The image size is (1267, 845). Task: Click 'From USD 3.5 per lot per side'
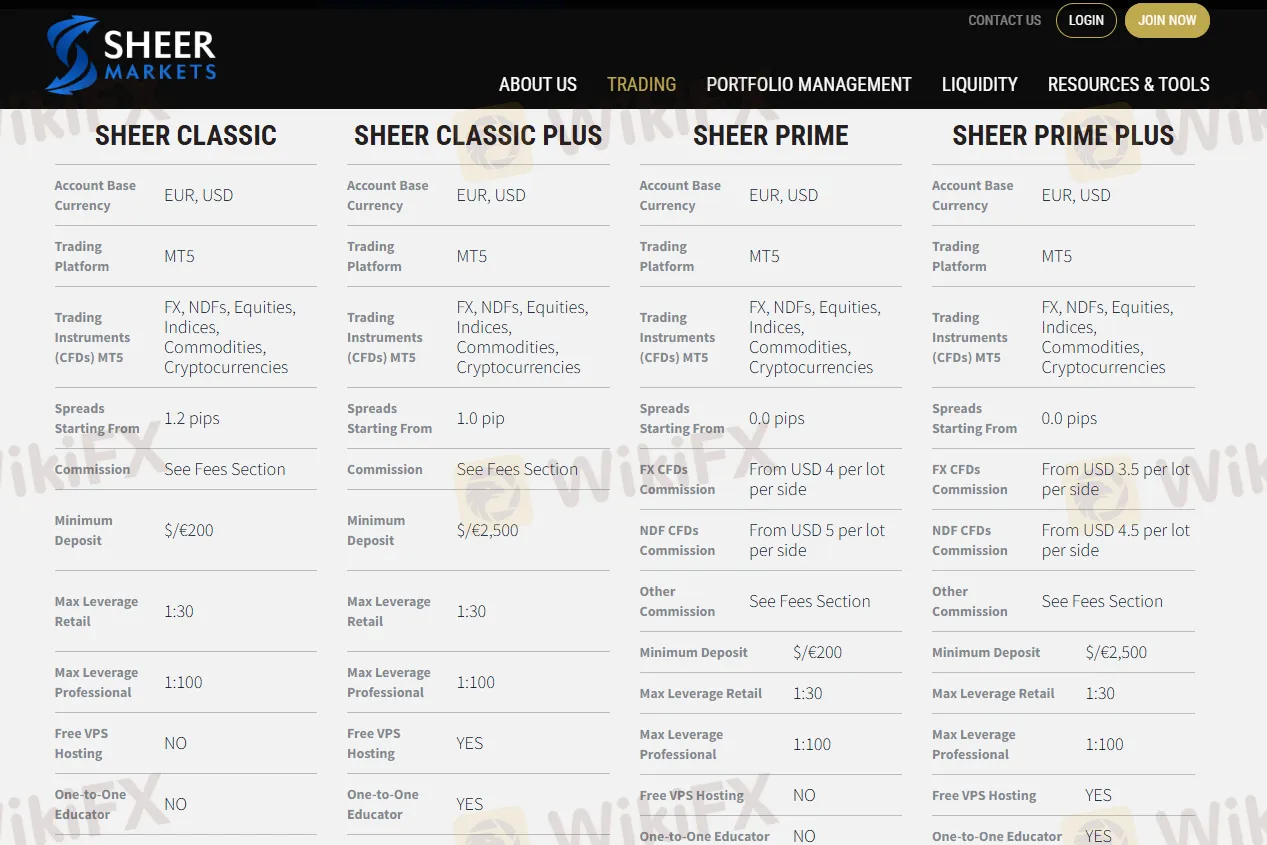1116,479
